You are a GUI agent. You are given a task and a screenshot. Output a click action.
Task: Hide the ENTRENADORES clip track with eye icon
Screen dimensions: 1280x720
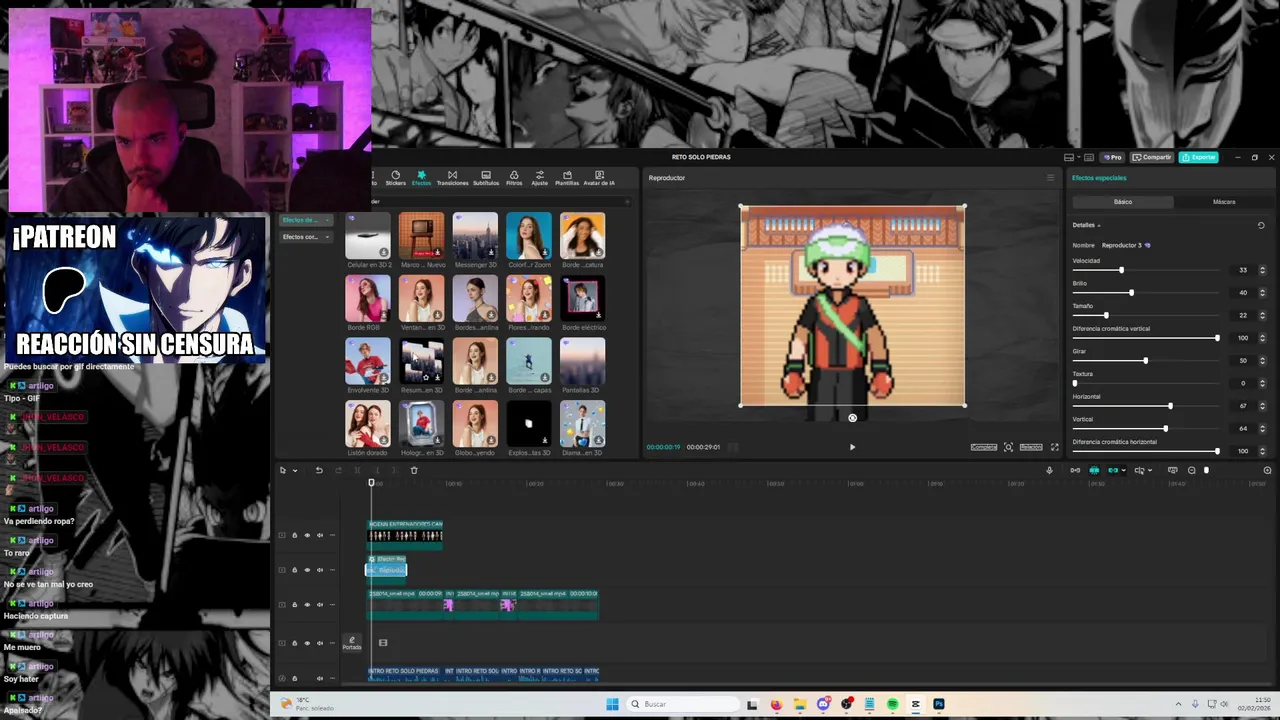[307, 535]
